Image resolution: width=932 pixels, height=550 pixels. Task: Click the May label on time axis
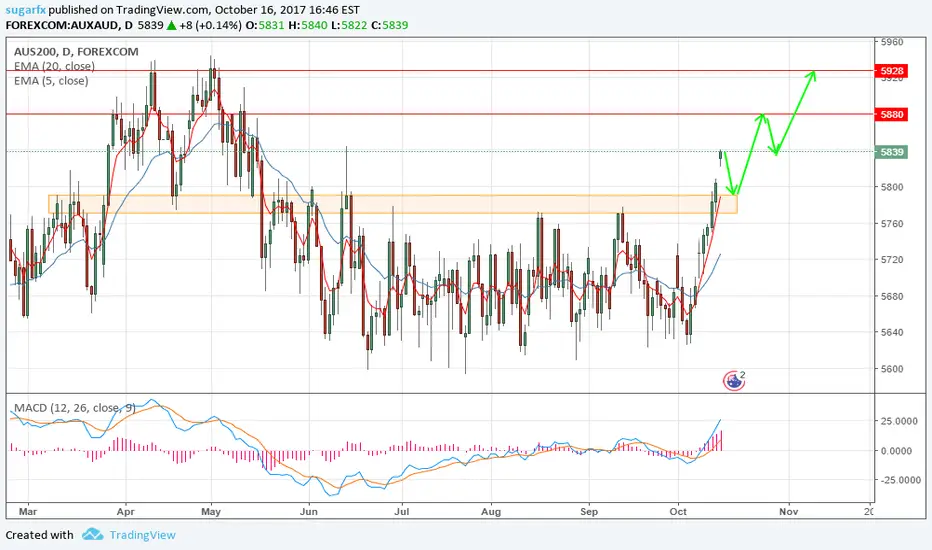click(x=211, y=511)
